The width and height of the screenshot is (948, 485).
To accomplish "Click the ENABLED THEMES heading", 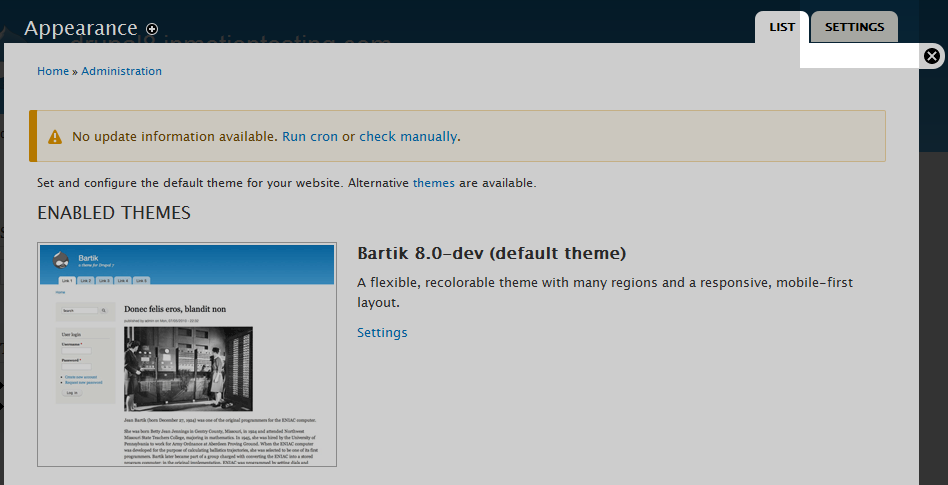I will point(114,213).
